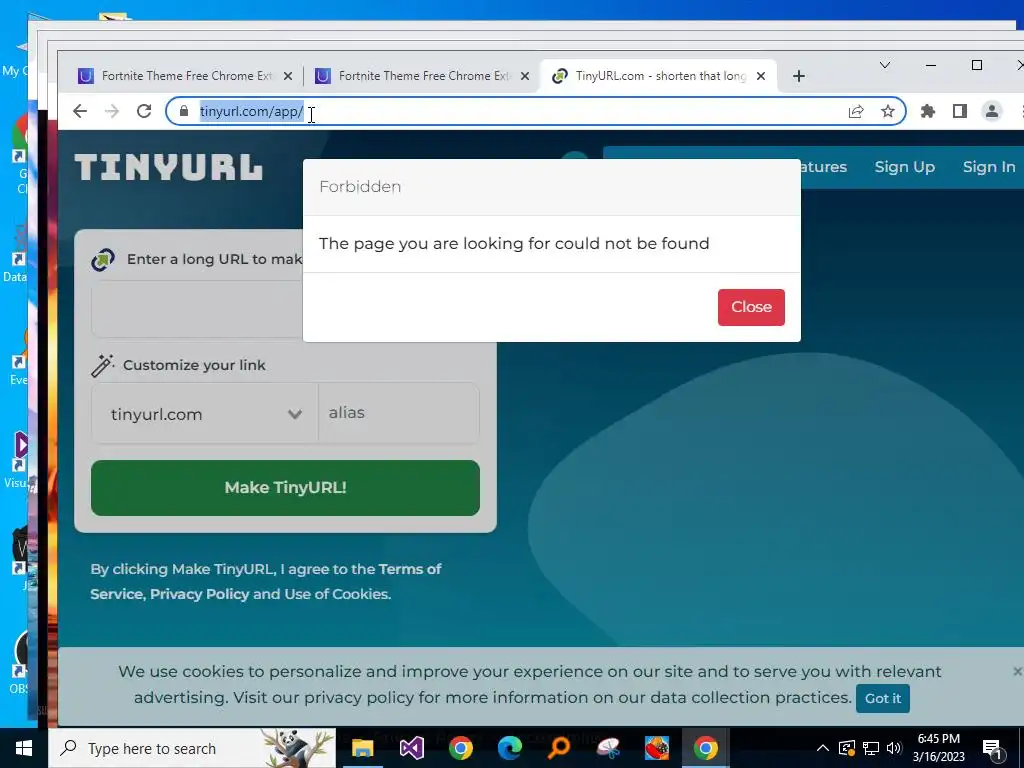Open the 6:45 PM clock and date
This screenshot has width=1024, height=768.
click(x=938, y=748)
